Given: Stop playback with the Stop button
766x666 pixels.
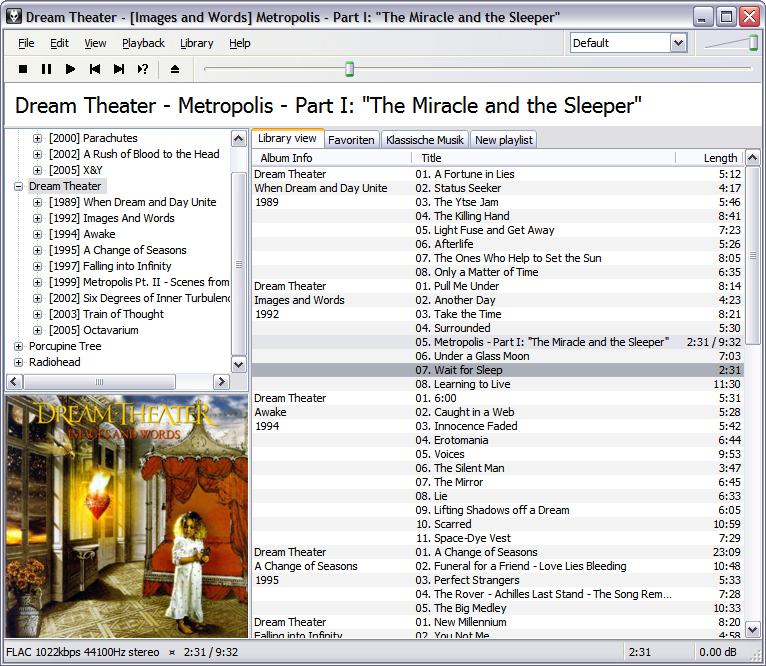Looking at the screenshot, I should (22, 69).
